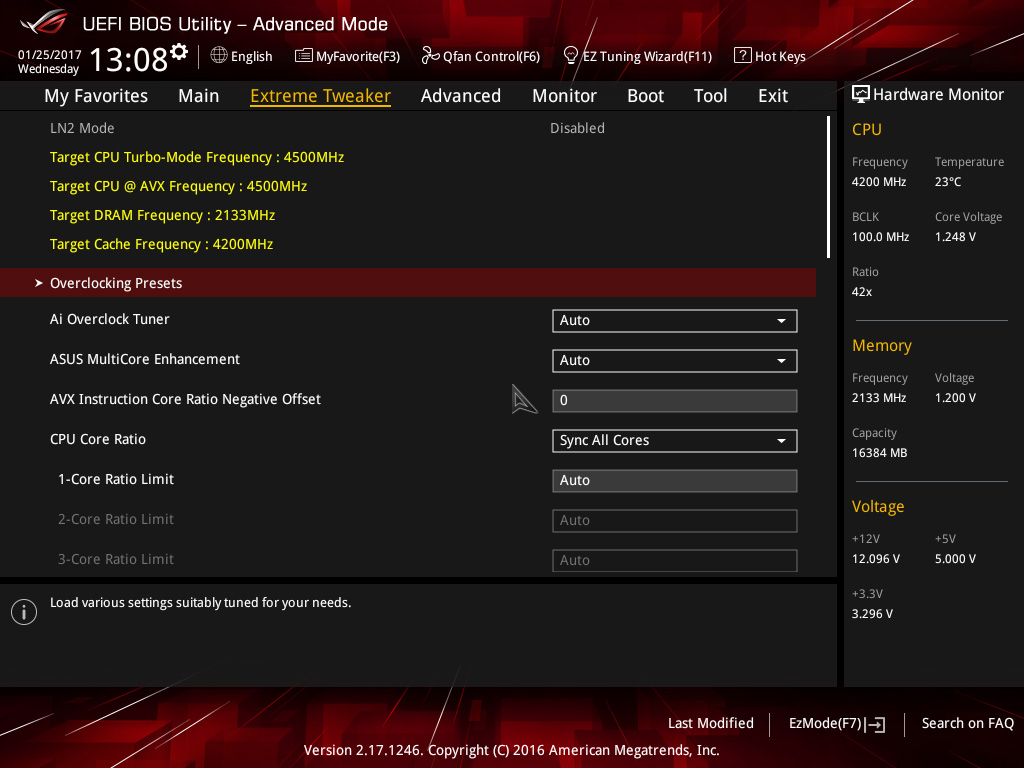Click +12V reading 12.096 V
This screenshot has height=768, width=1024.
[x=876, y=559]
